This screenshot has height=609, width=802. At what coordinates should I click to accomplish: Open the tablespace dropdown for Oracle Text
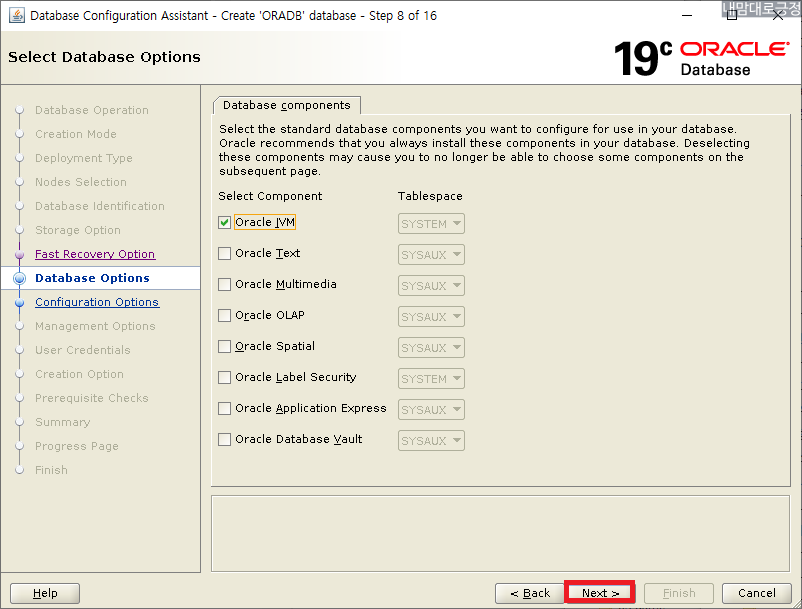(x=431, y=255)
